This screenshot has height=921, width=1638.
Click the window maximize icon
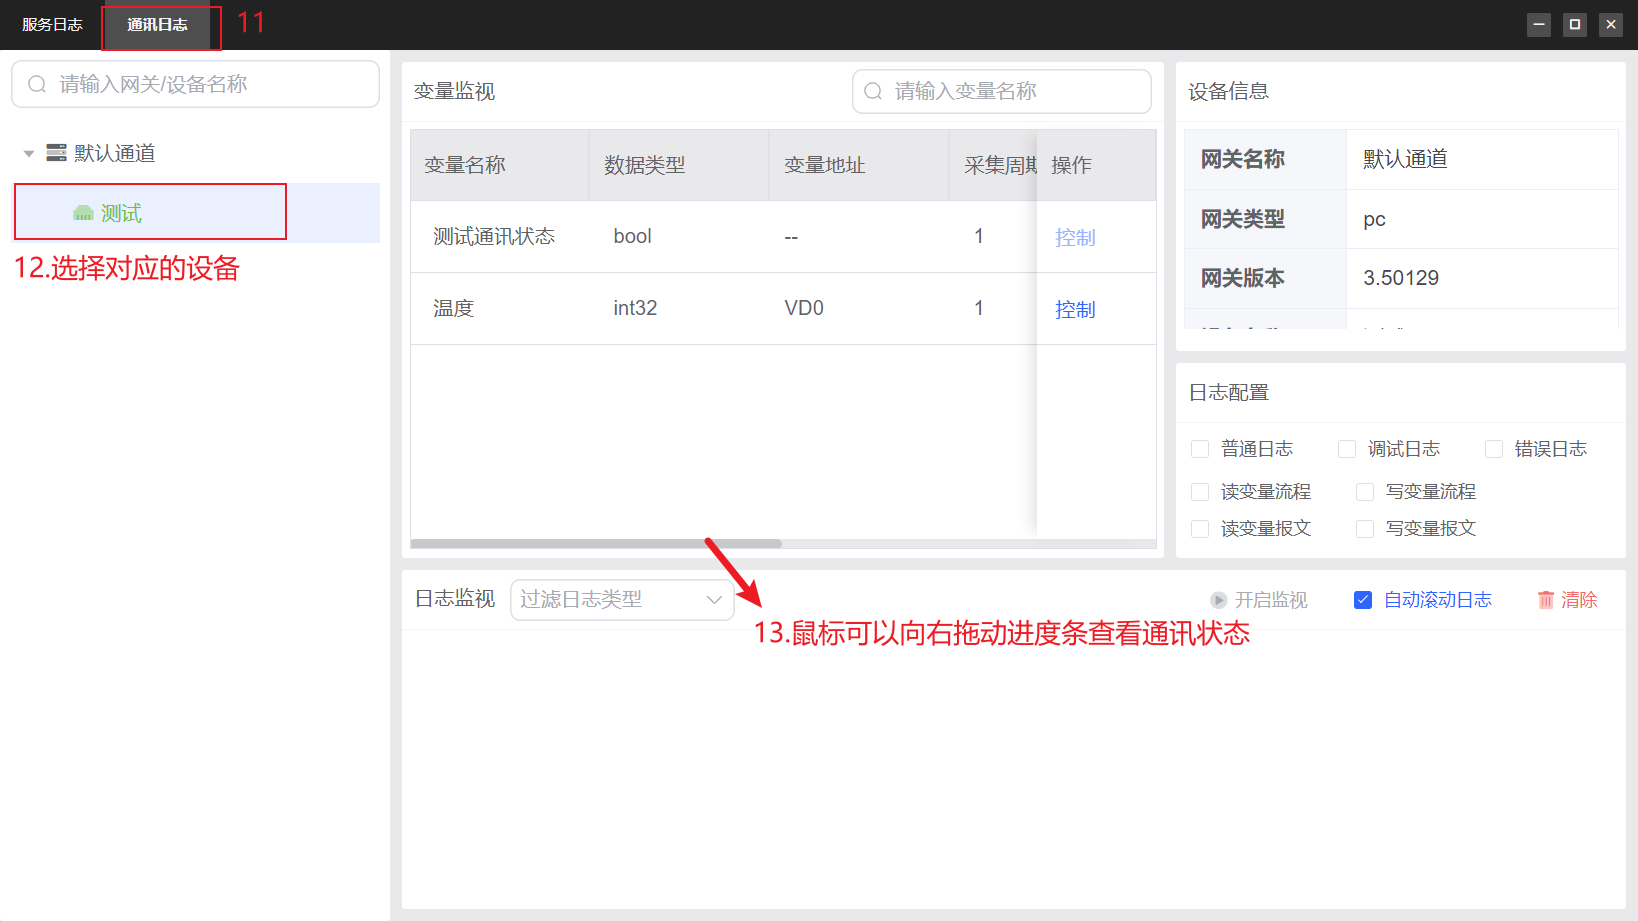pos(1575,24)
